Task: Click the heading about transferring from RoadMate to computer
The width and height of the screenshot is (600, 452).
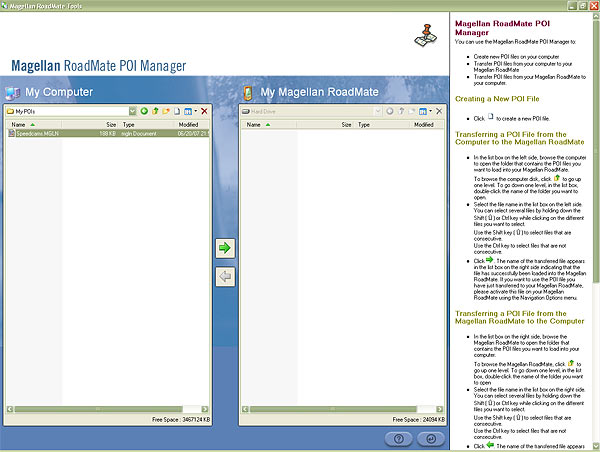Action: pyautogui.click(x=520, y=317)
